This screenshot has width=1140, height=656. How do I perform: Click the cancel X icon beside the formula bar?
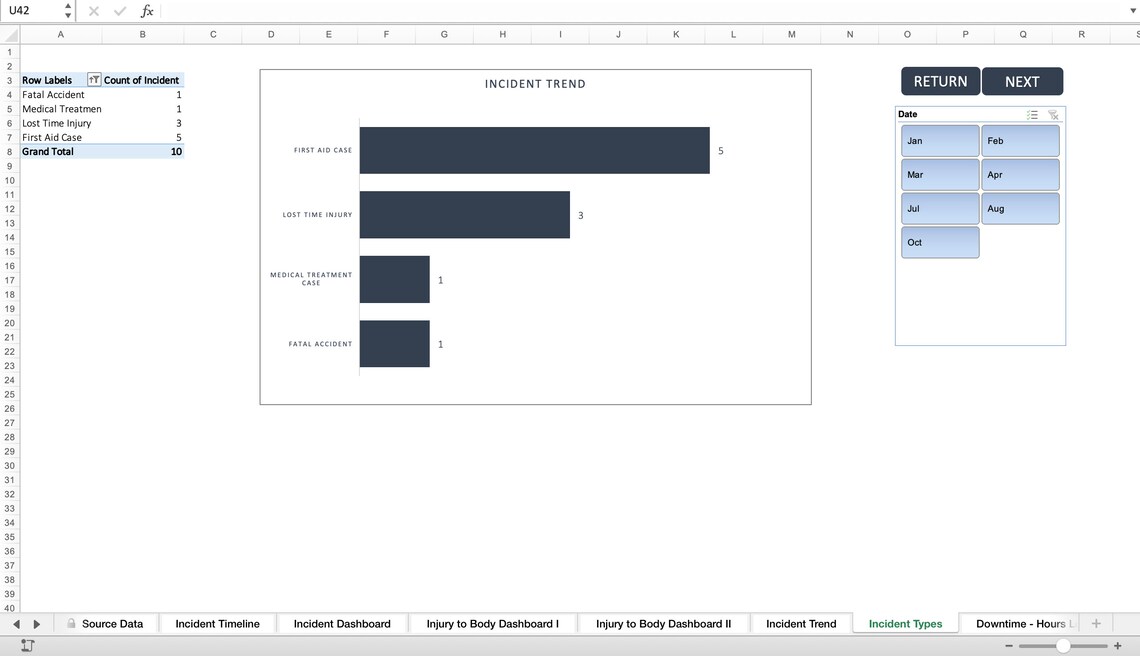click(93, 11)
